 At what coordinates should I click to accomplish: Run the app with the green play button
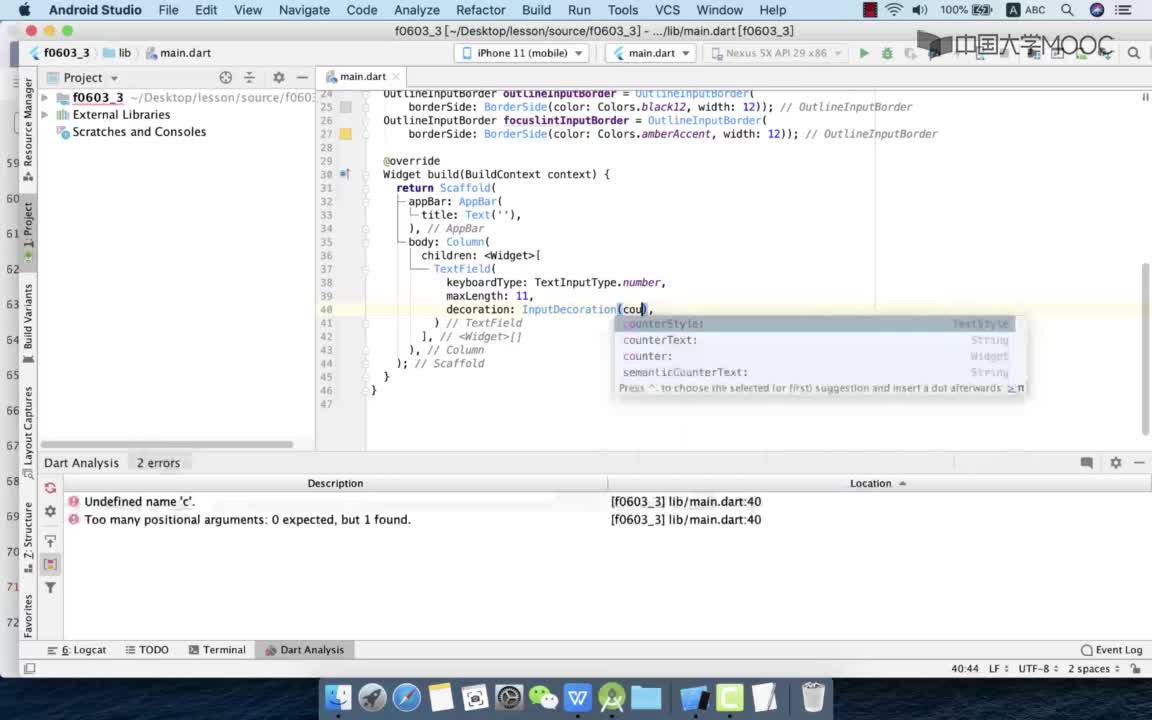(864, 53)
